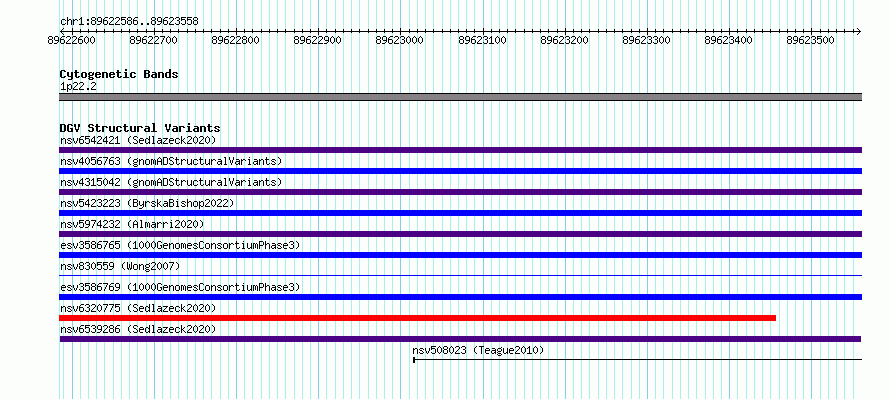Click ruler position 89622800
Screen dimensions: 890x399
click(x=236, y=41)
